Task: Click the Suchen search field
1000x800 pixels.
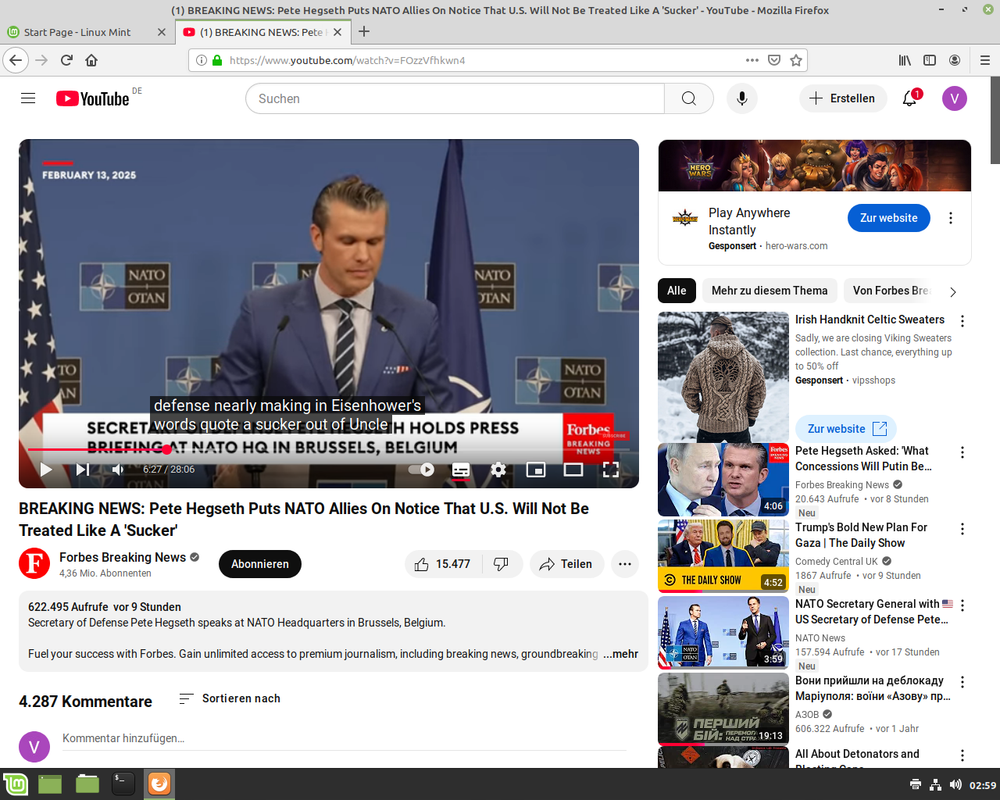Action: [x=455, y=98]
